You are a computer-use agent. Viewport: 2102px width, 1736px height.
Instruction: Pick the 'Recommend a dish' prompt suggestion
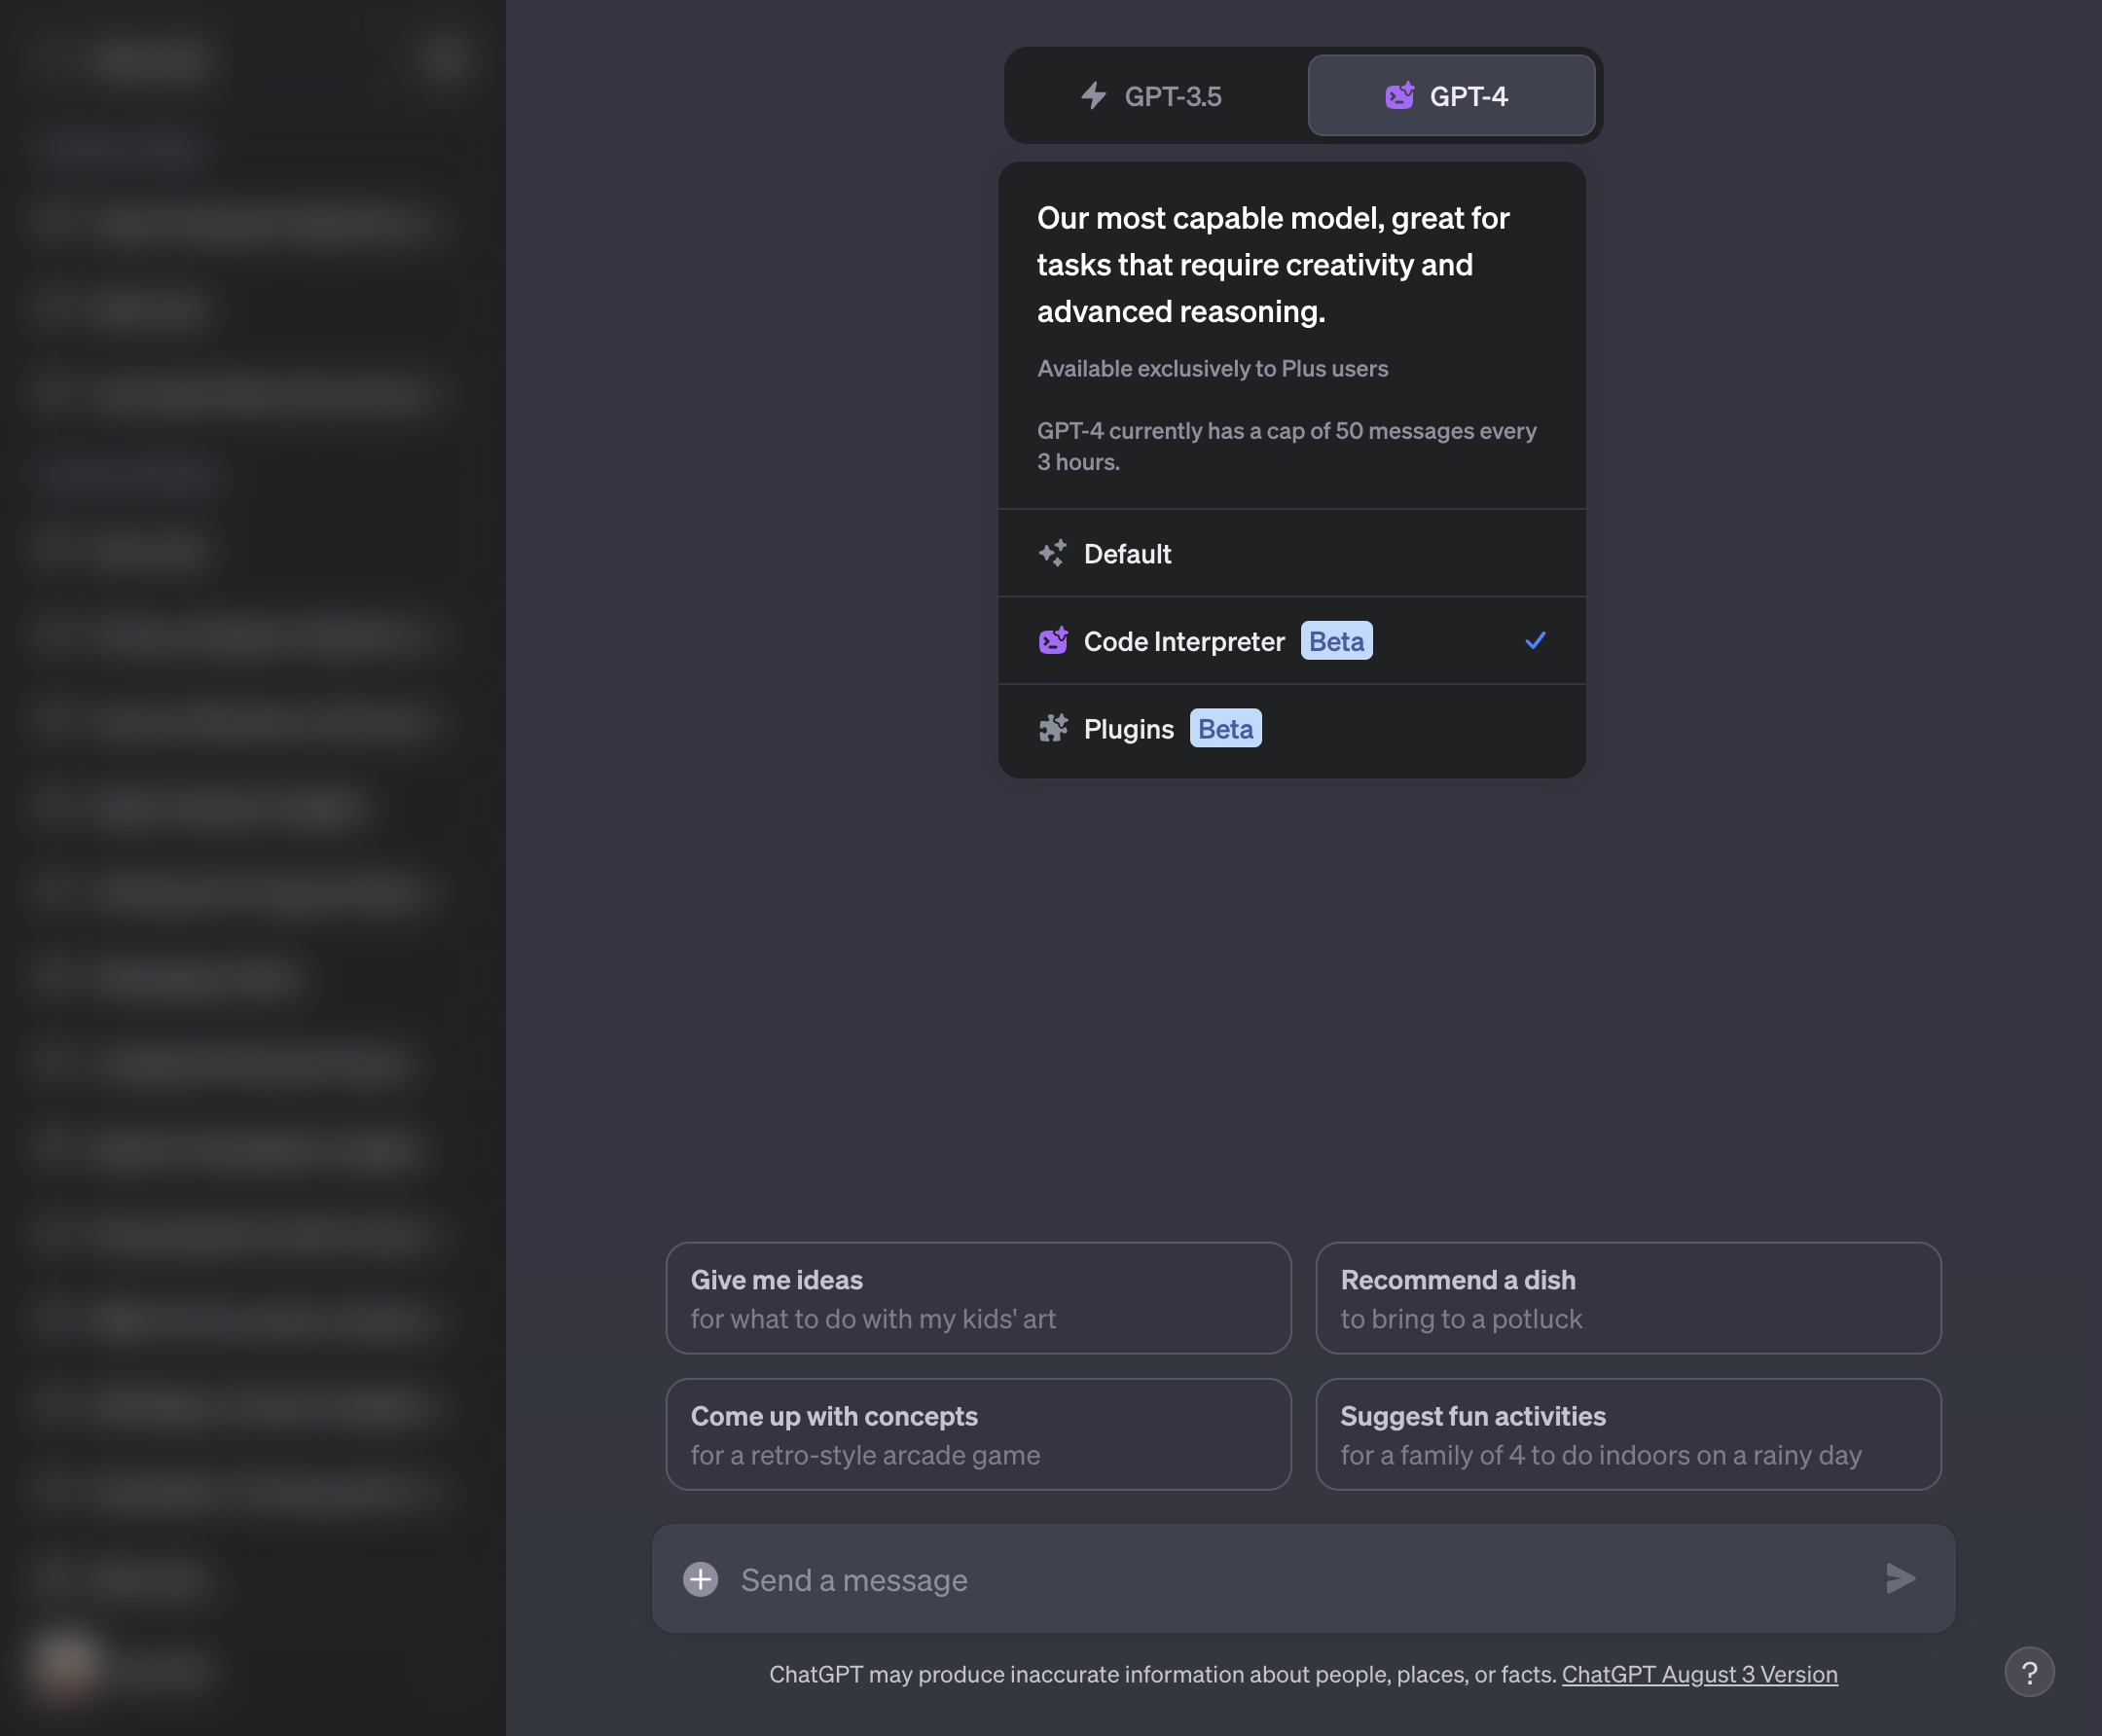pos(1628,1298)
